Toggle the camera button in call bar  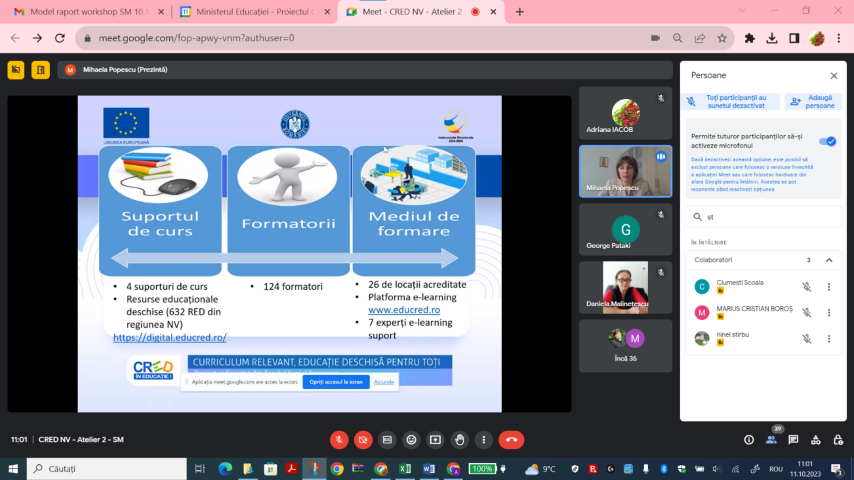pyautogui.click(x=363, y=440)
